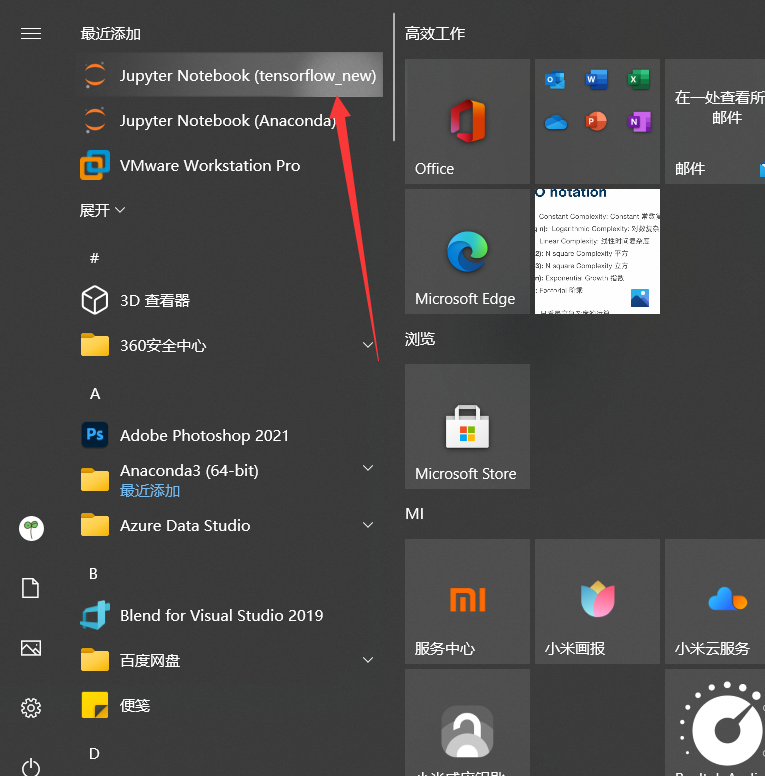Click the A letter index header

[x=95, y=394]
